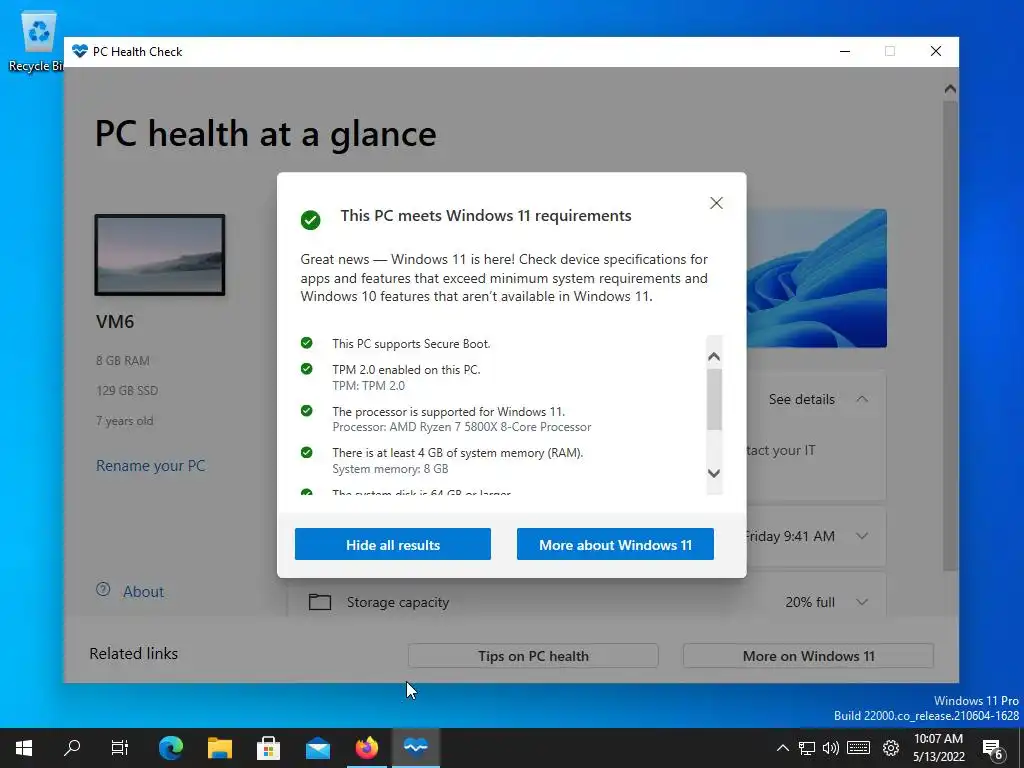
Task: Select text '20% full' in Storage row
Action: point(810,602)
